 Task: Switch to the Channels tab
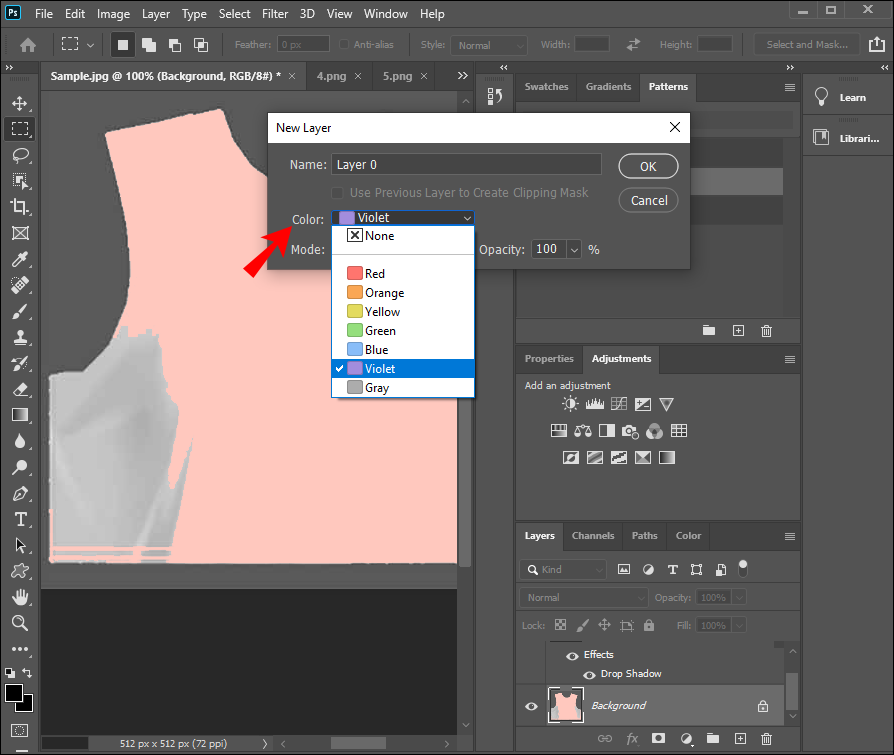coord(593,536)
